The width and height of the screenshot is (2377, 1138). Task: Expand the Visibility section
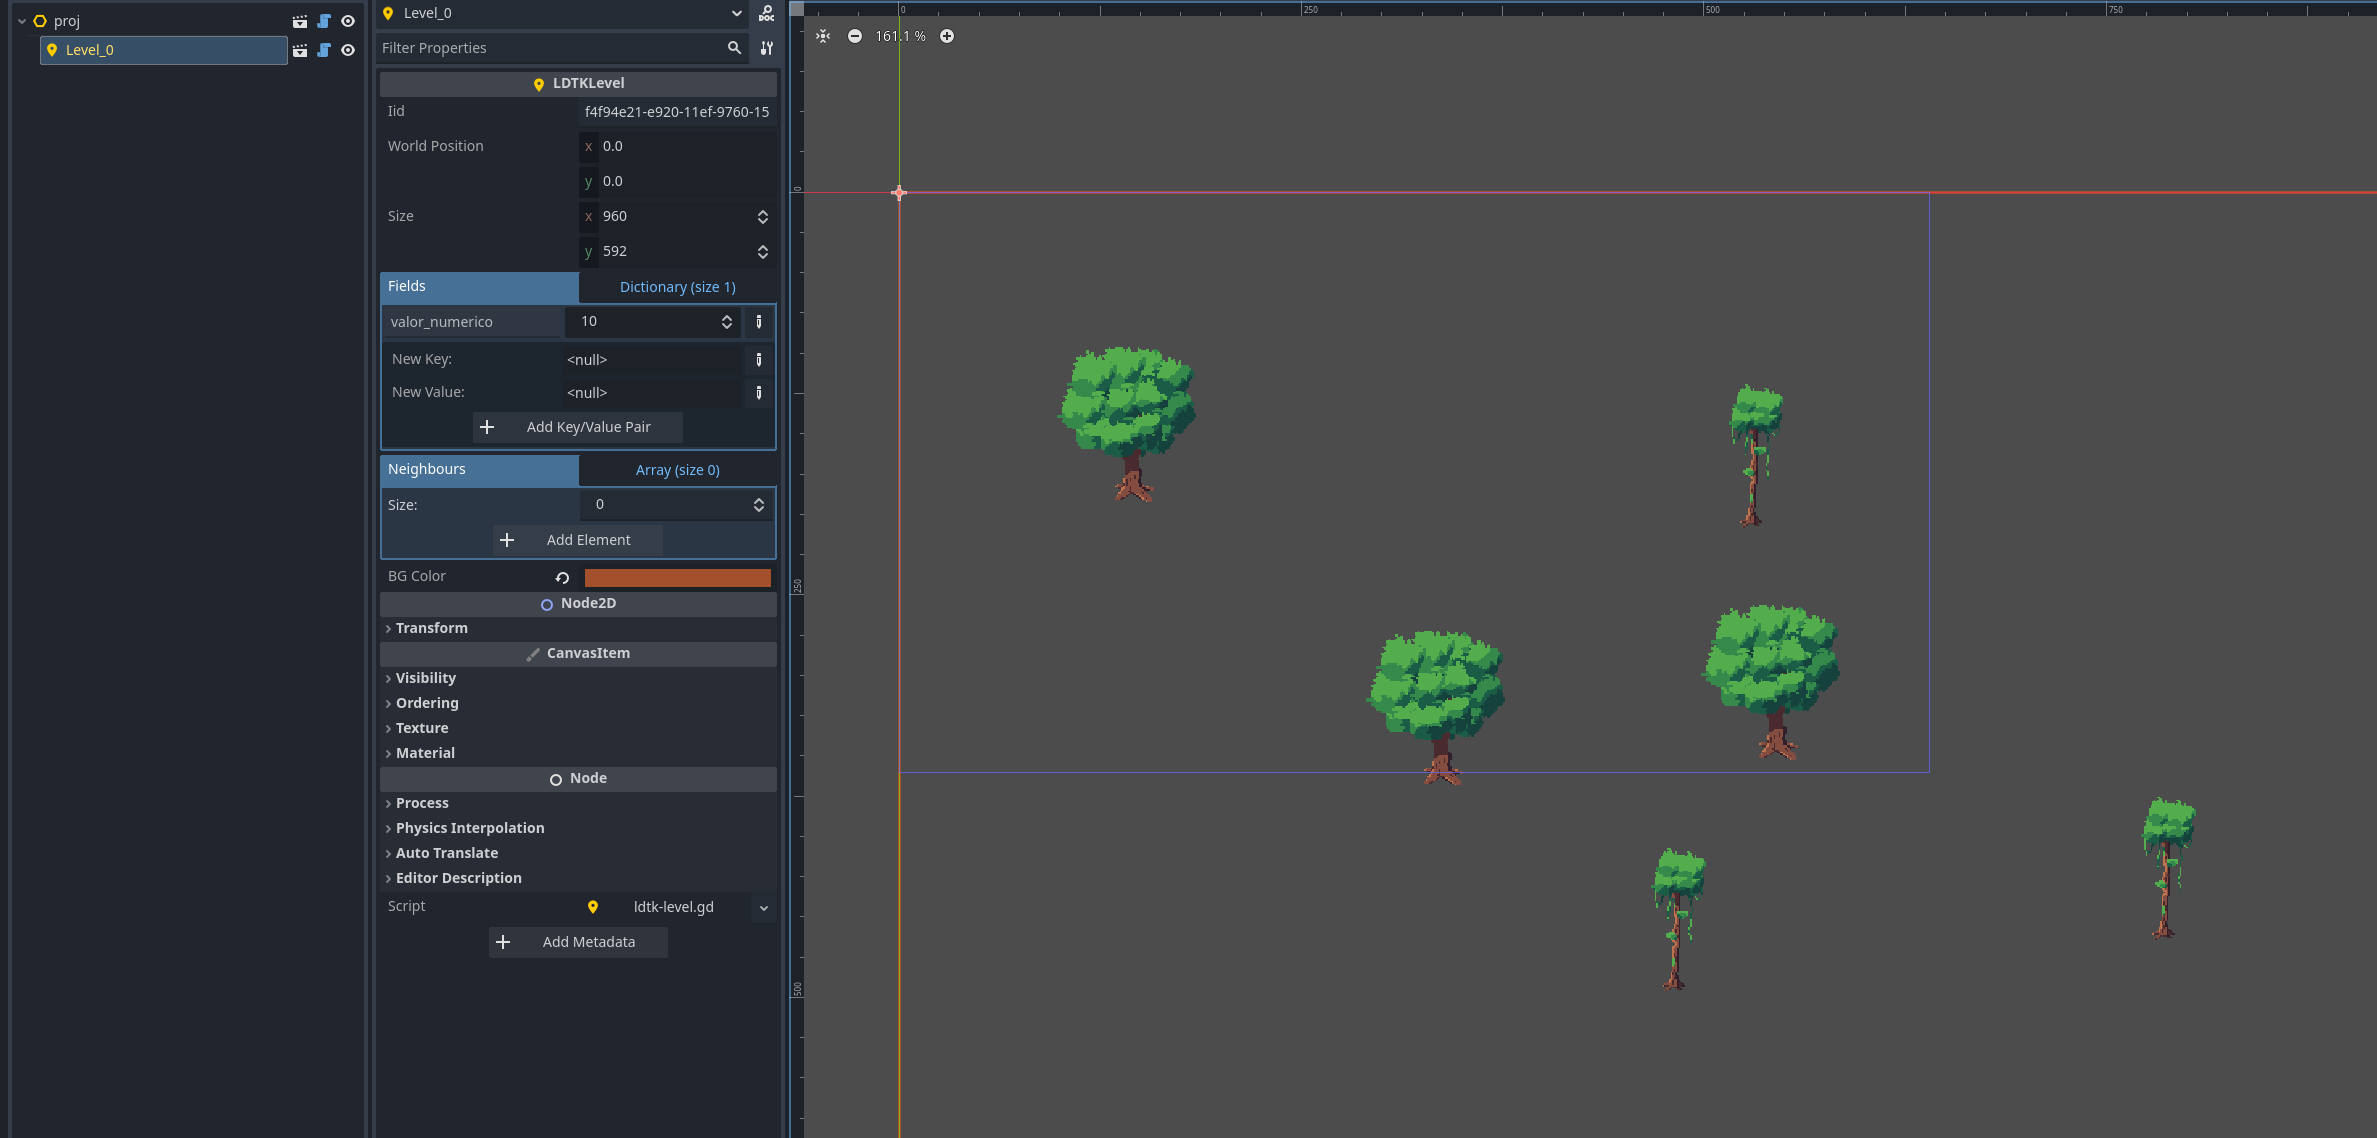tap(425, 678)
